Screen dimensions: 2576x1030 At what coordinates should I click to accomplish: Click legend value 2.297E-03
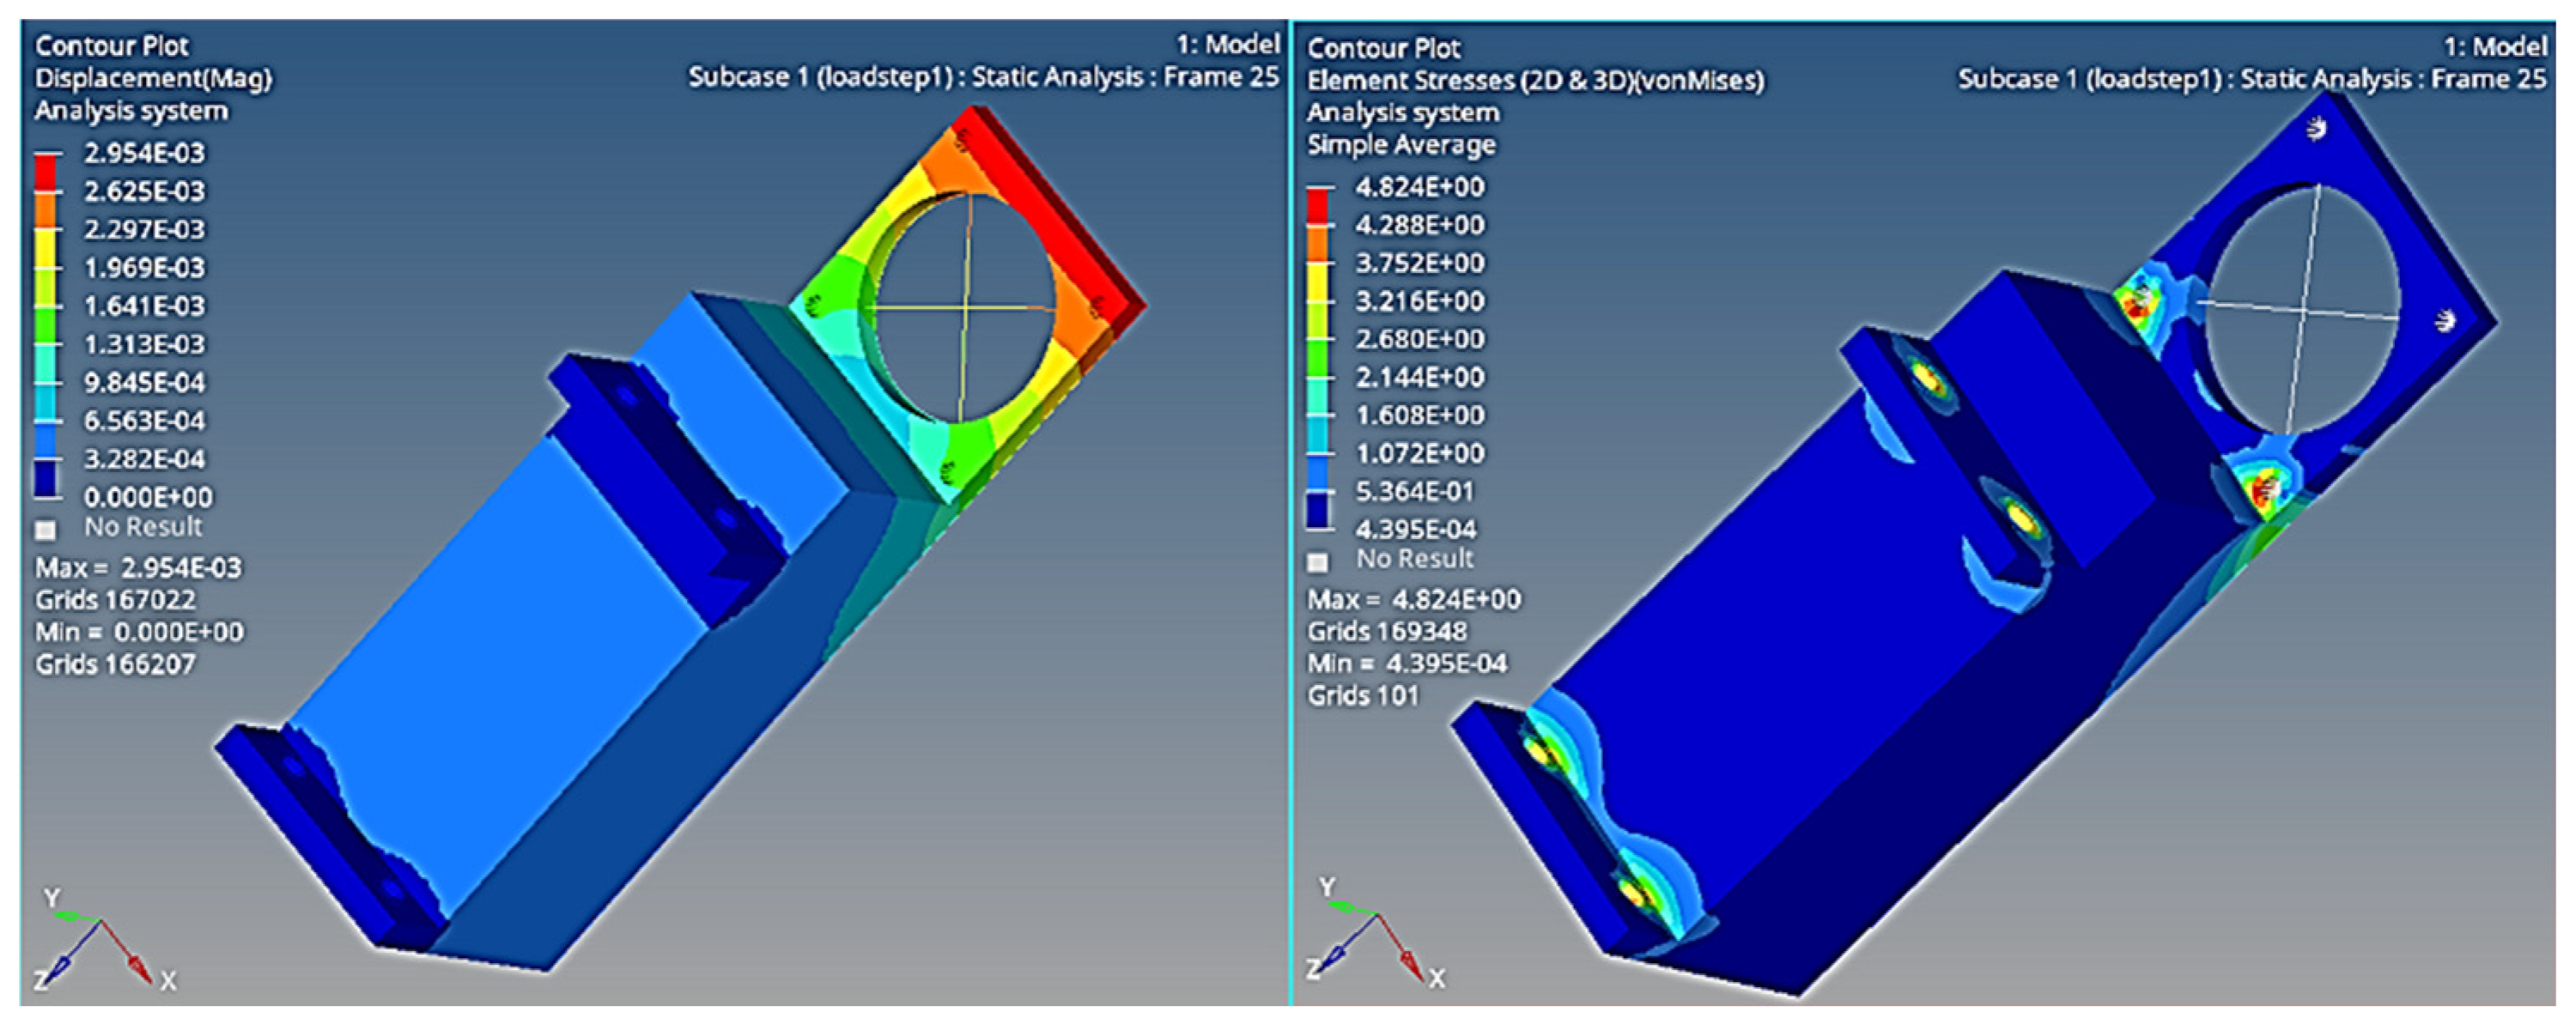click(x=144, y=229)
